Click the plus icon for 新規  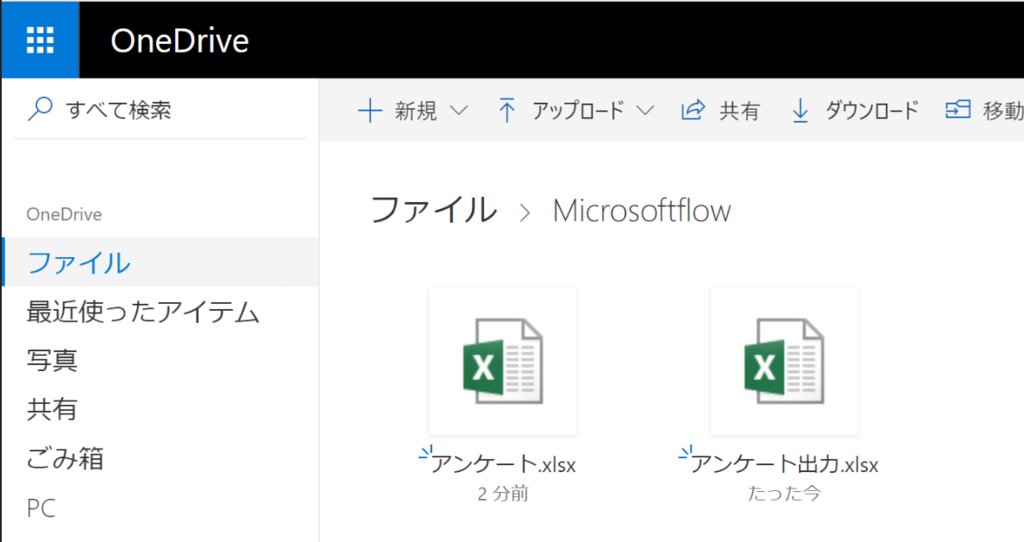click(x=370, y=110)
